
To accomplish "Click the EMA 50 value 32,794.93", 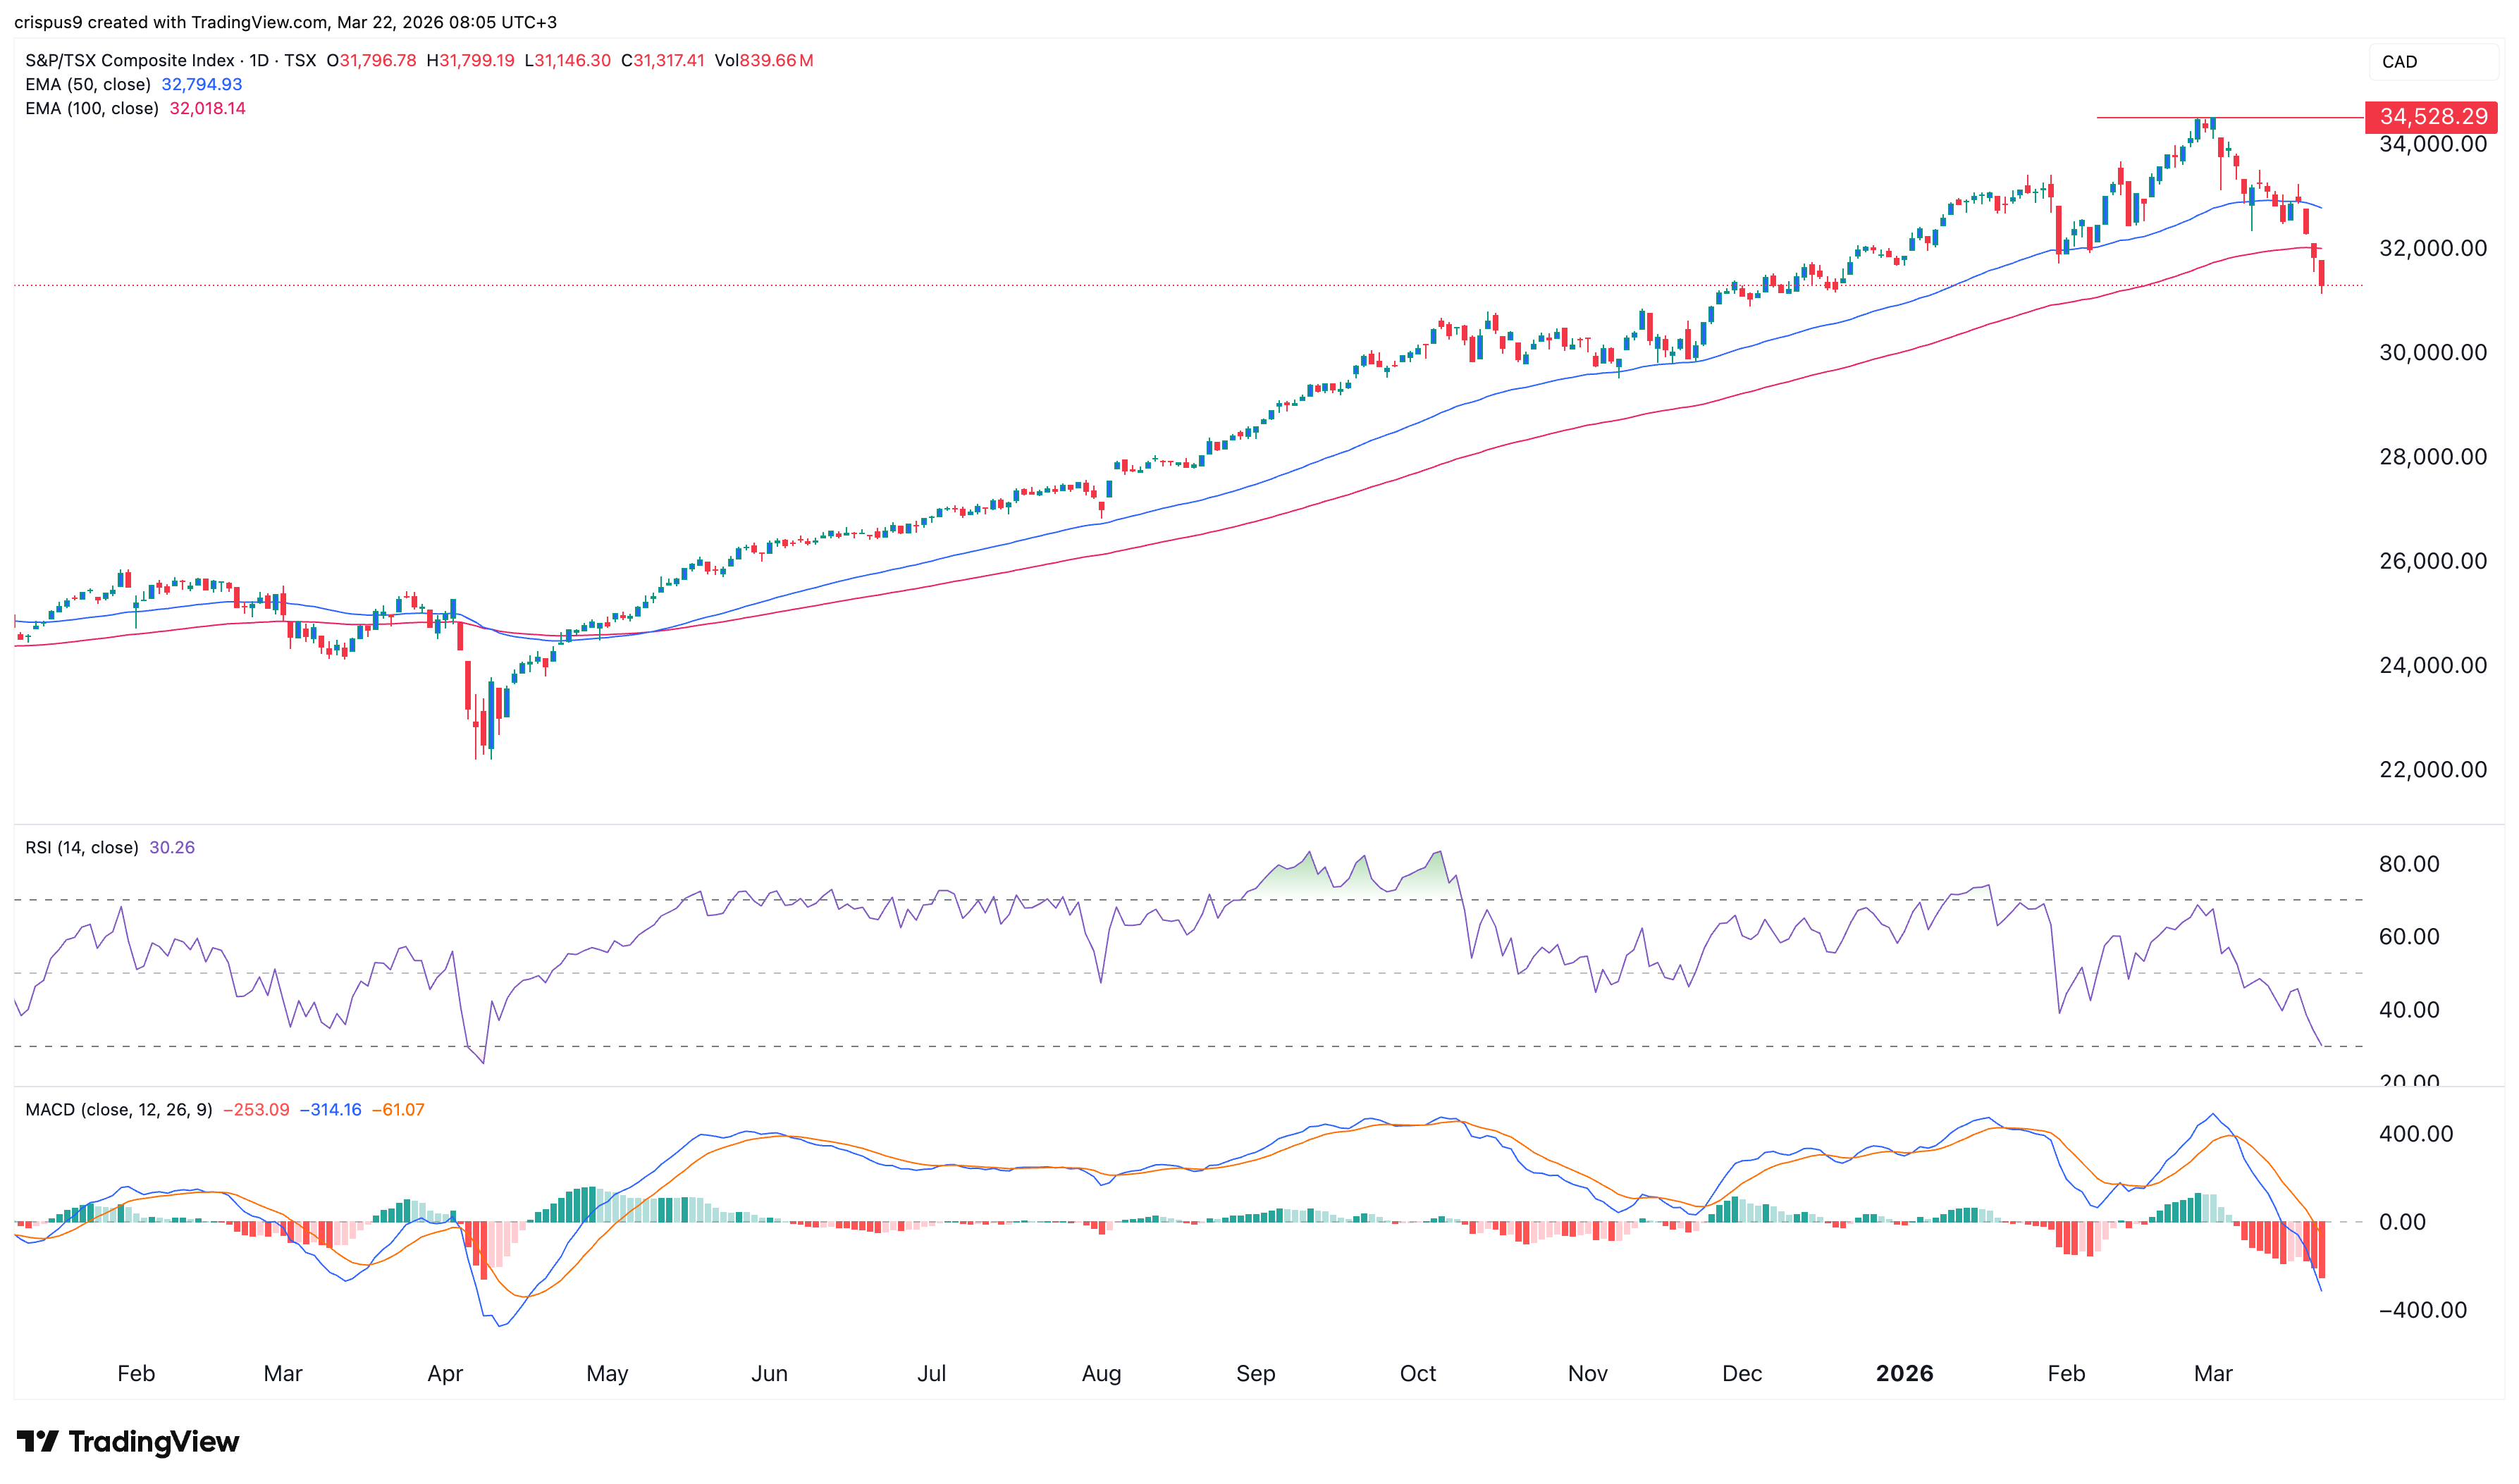I will click(202, 84).
